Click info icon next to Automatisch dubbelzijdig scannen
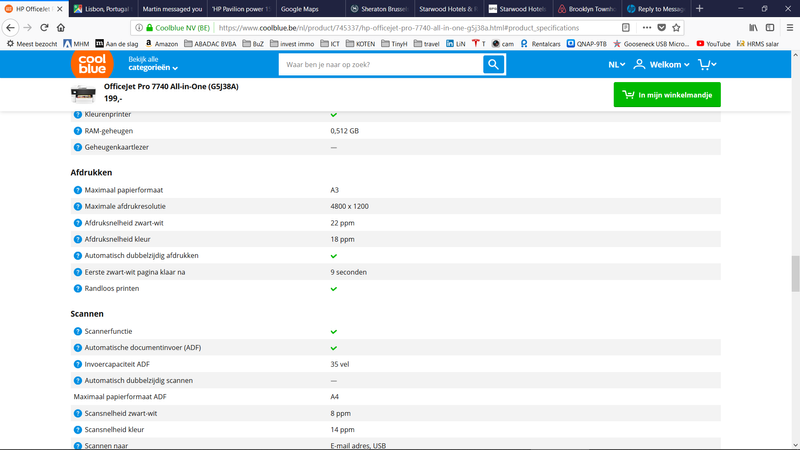800x450 pixels. (78, 380)
